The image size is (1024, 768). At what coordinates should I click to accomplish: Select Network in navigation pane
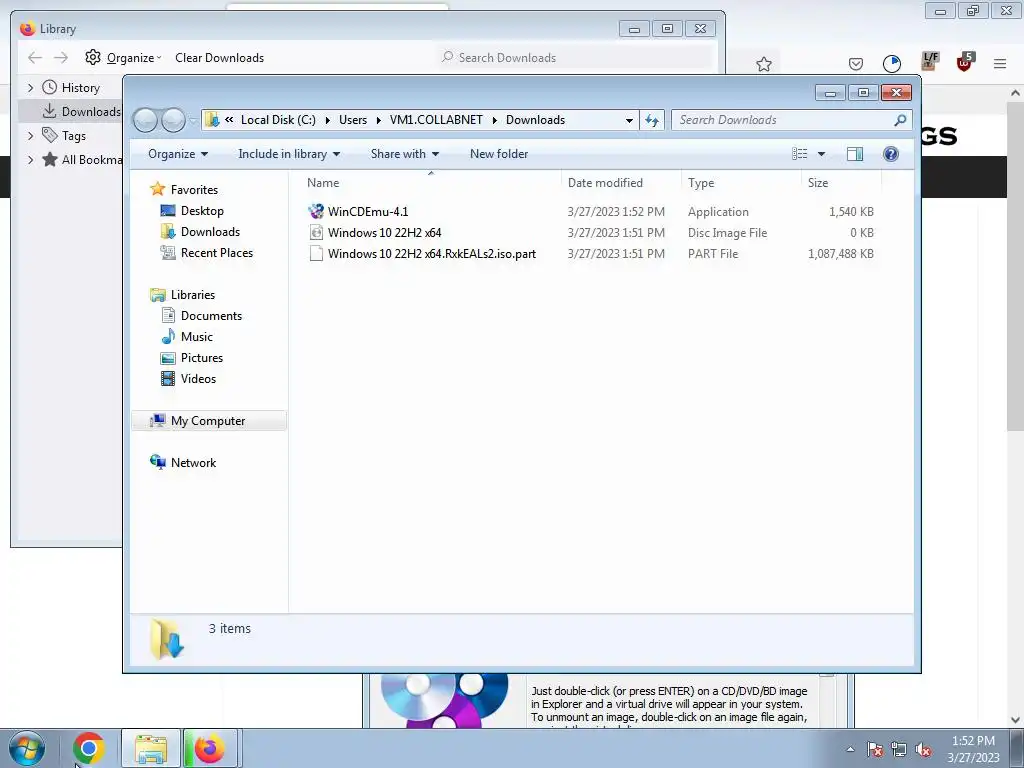[193, 462]
